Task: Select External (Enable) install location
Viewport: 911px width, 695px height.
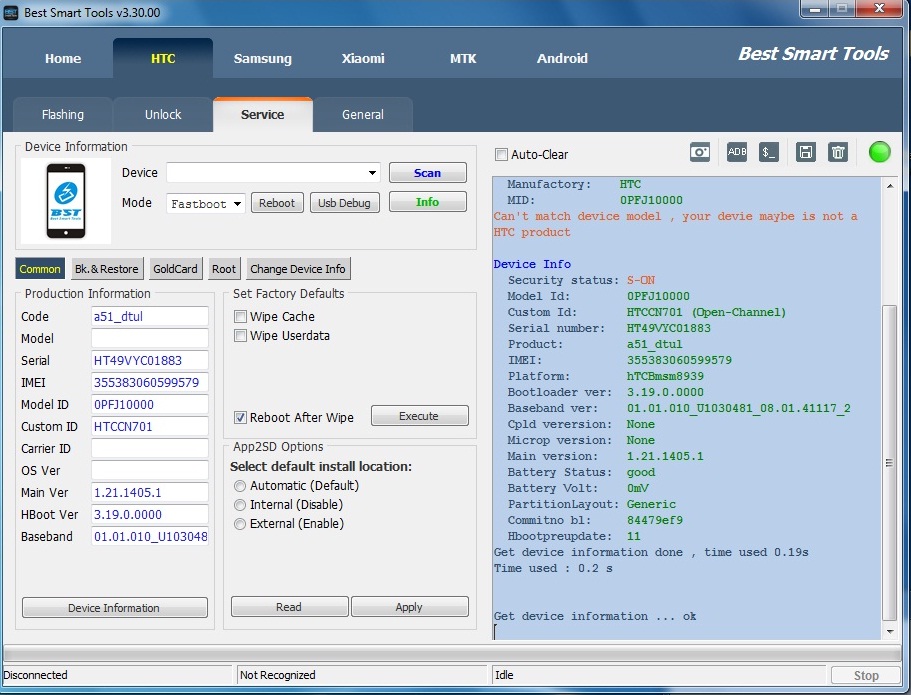Action: tap(239, 524)
